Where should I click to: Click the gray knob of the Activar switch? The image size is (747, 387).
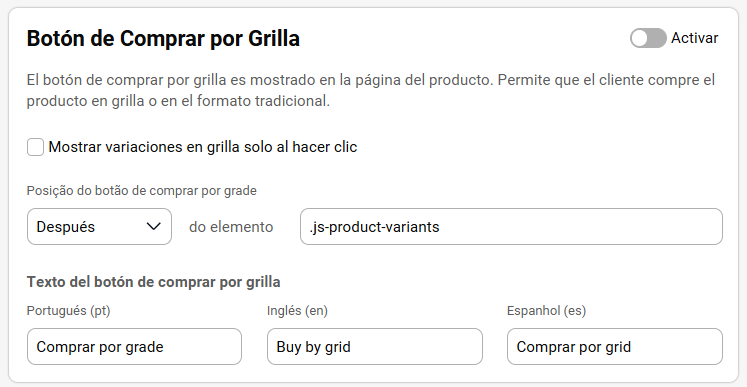click(x=640, y=38)
